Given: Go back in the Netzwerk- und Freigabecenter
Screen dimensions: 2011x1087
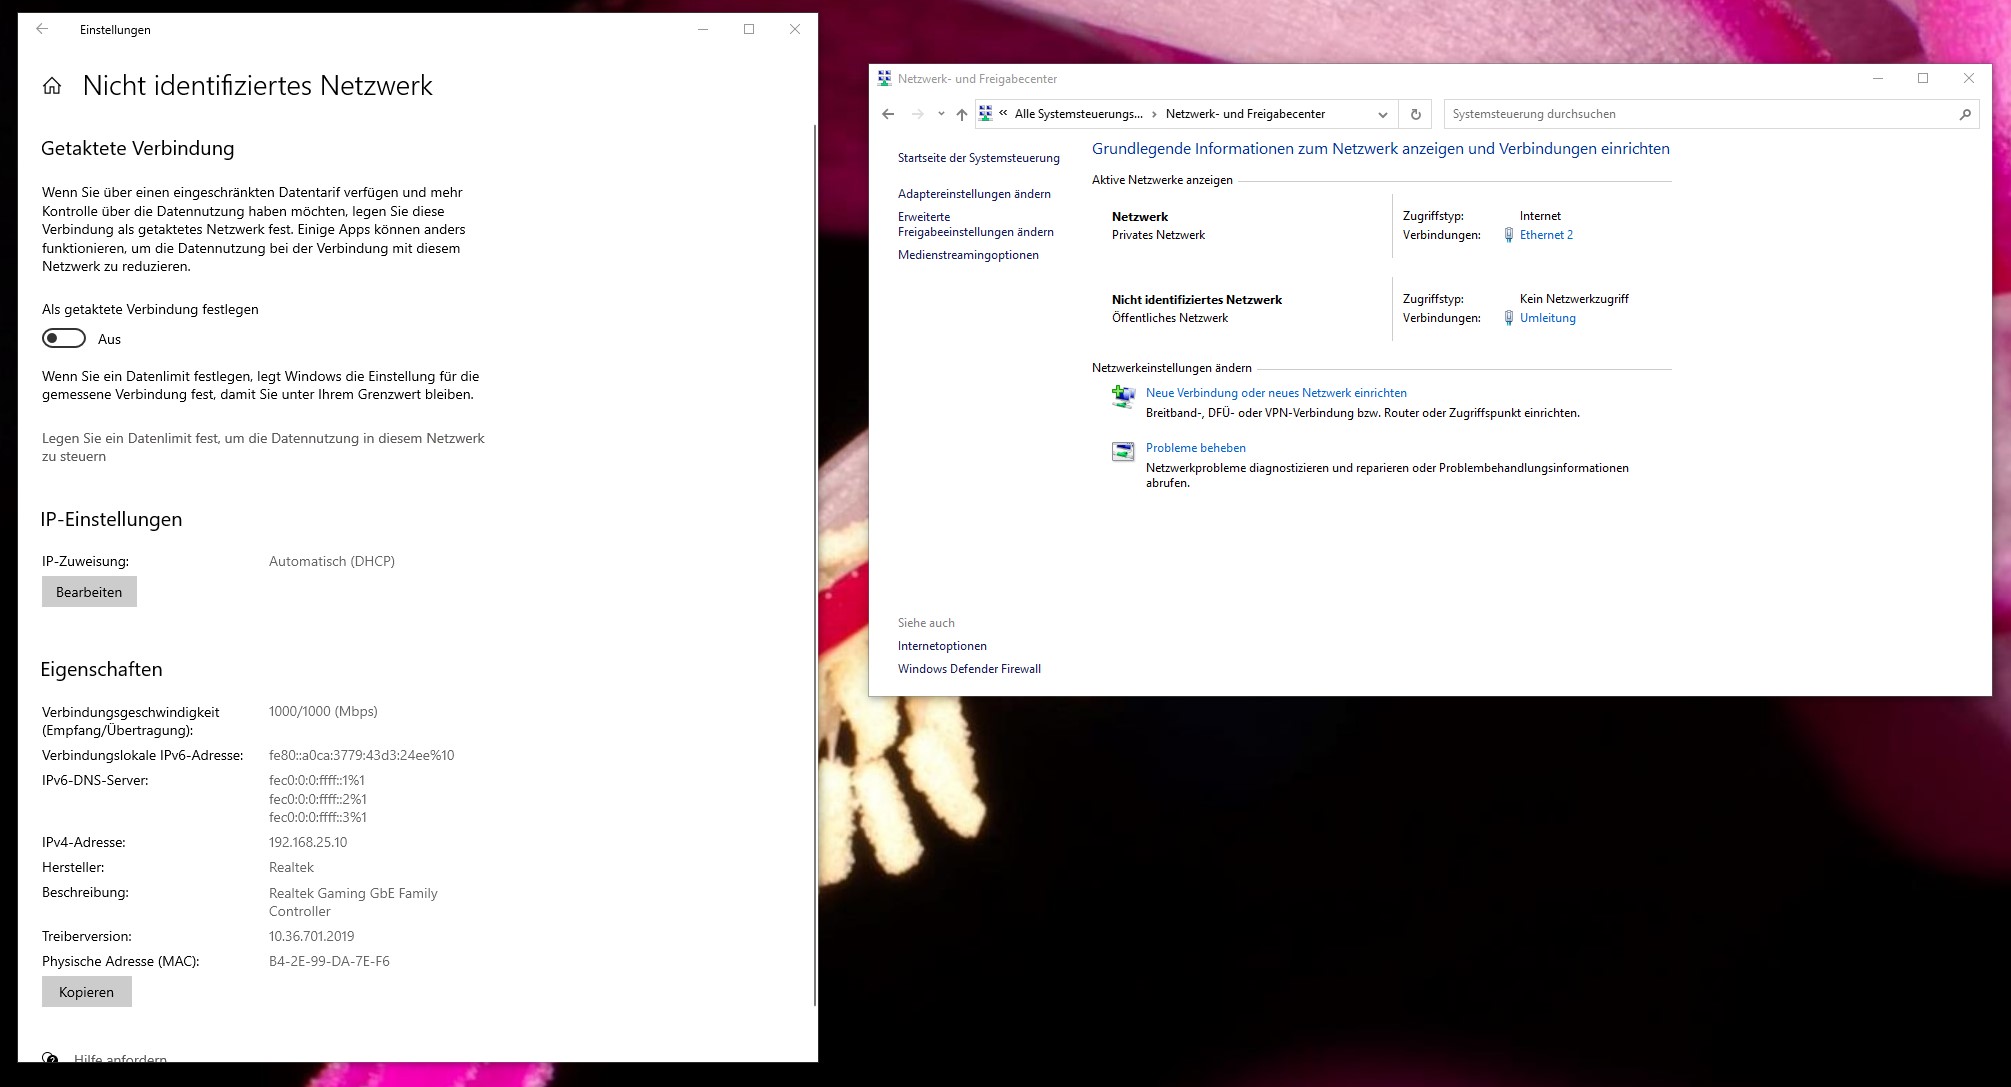Looking at the screenshot, I should [x=888, y=114].
